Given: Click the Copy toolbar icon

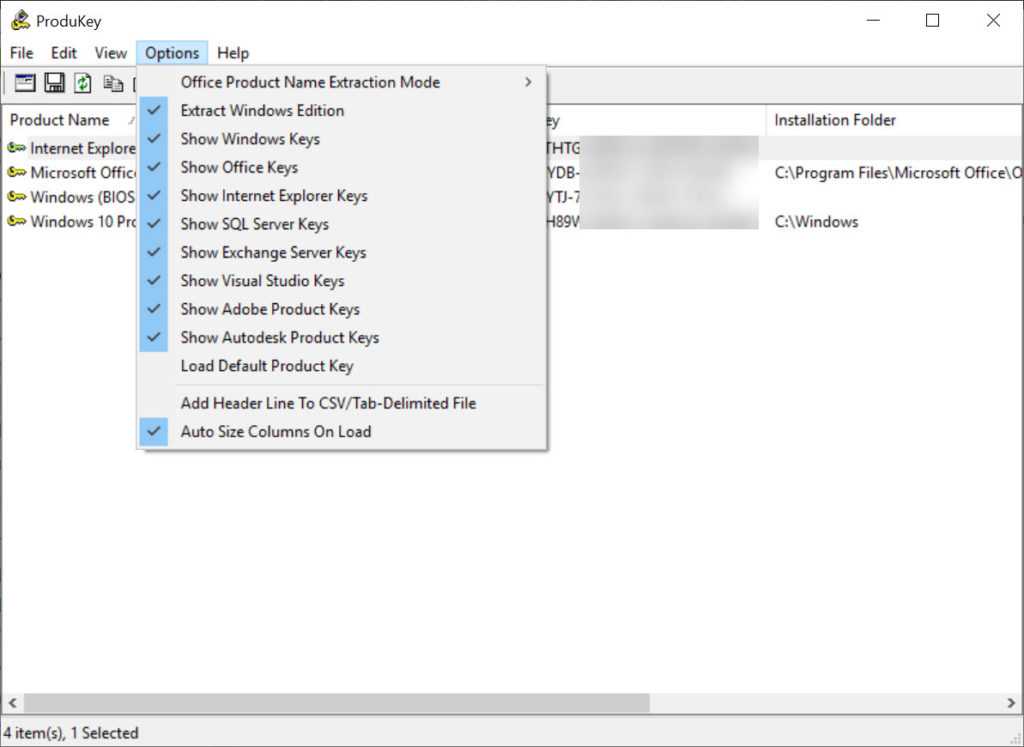Looking at the screenshot, I should click(x=113, y=84).
